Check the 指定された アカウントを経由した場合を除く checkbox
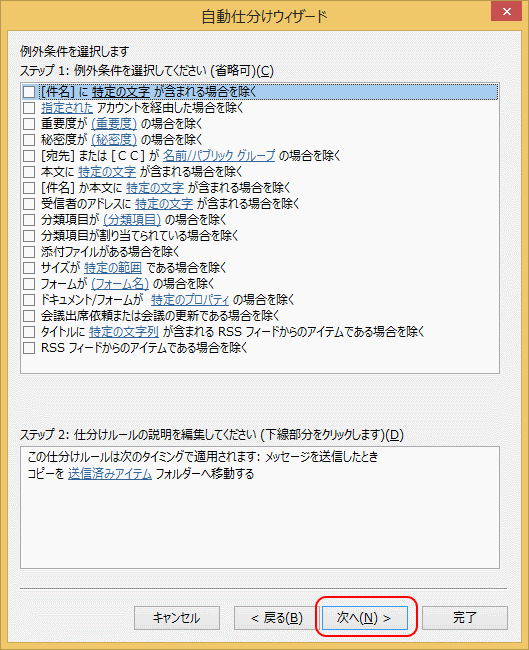The height and width of the screenshot is (650, 529). 29,108
